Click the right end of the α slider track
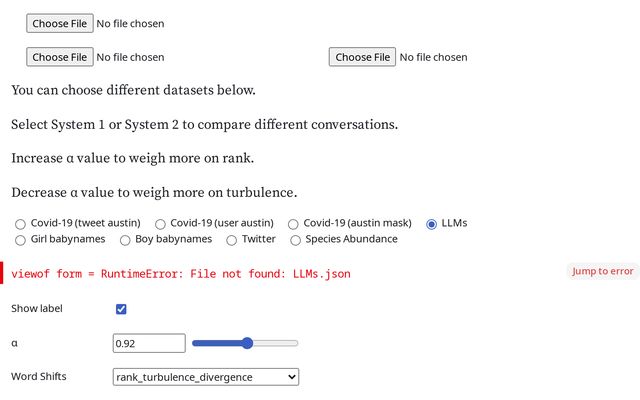The image size is (640, 400). pyautogui.click(x=296, y=343)
